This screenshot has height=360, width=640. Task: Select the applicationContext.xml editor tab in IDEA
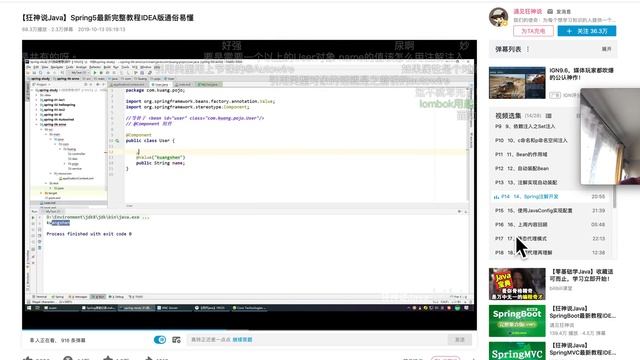[x=129, y=84]
